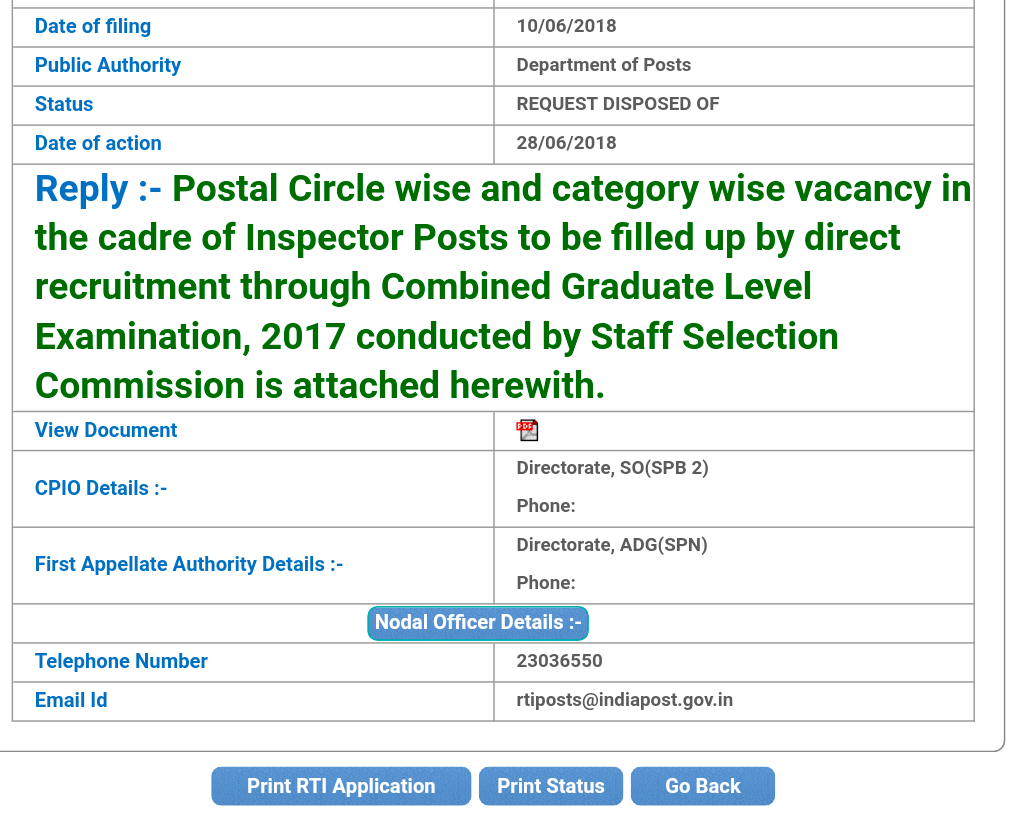Click the telephone number 23036550
The height and width of the screenshot is (820, 1018).
(559, 661)
